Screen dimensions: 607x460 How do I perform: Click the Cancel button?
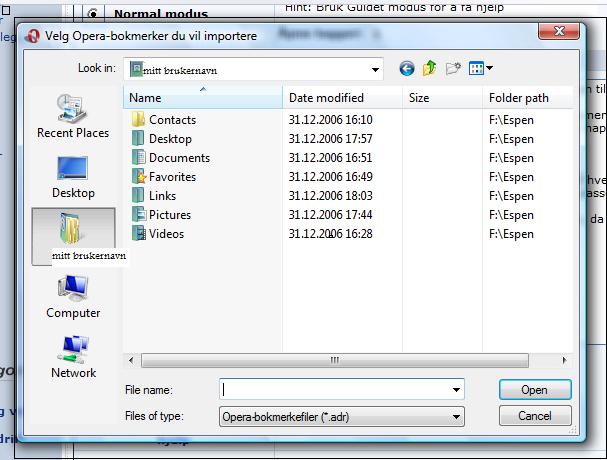click(x=535, y=416)
